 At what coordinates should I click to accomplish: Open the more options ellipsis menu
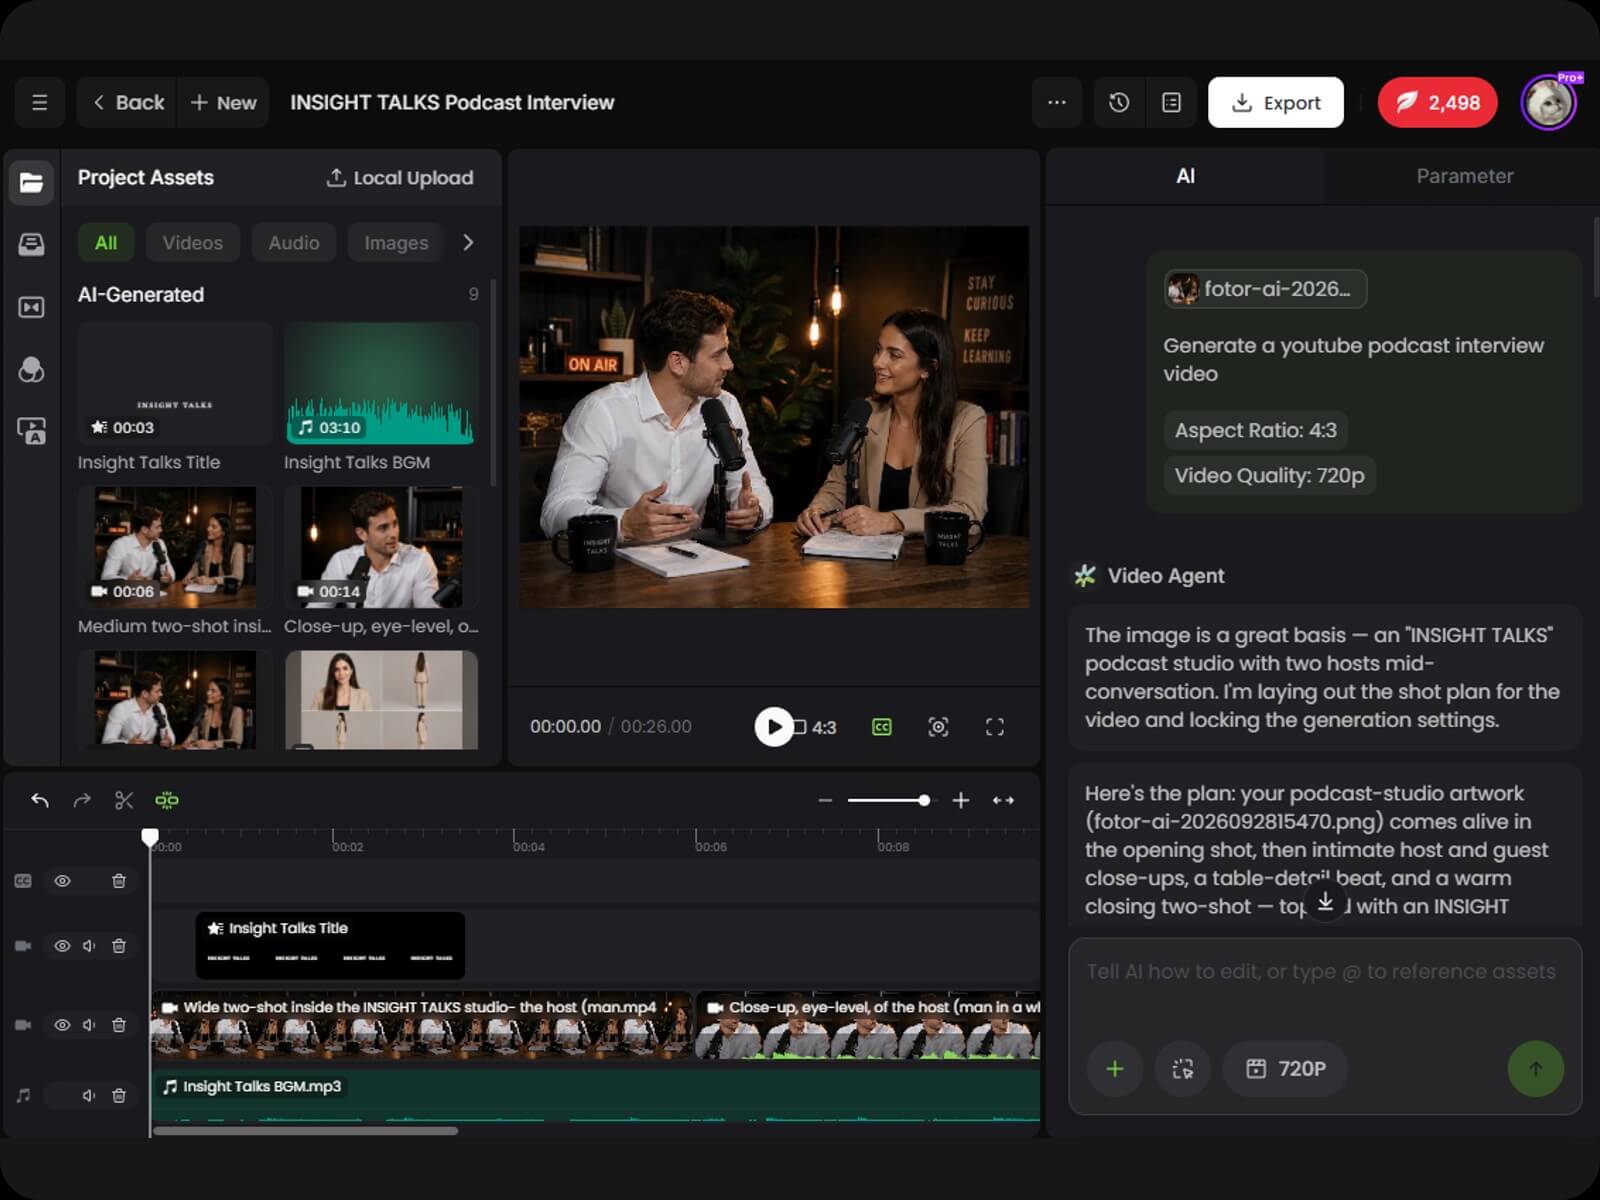(1057, 102)
